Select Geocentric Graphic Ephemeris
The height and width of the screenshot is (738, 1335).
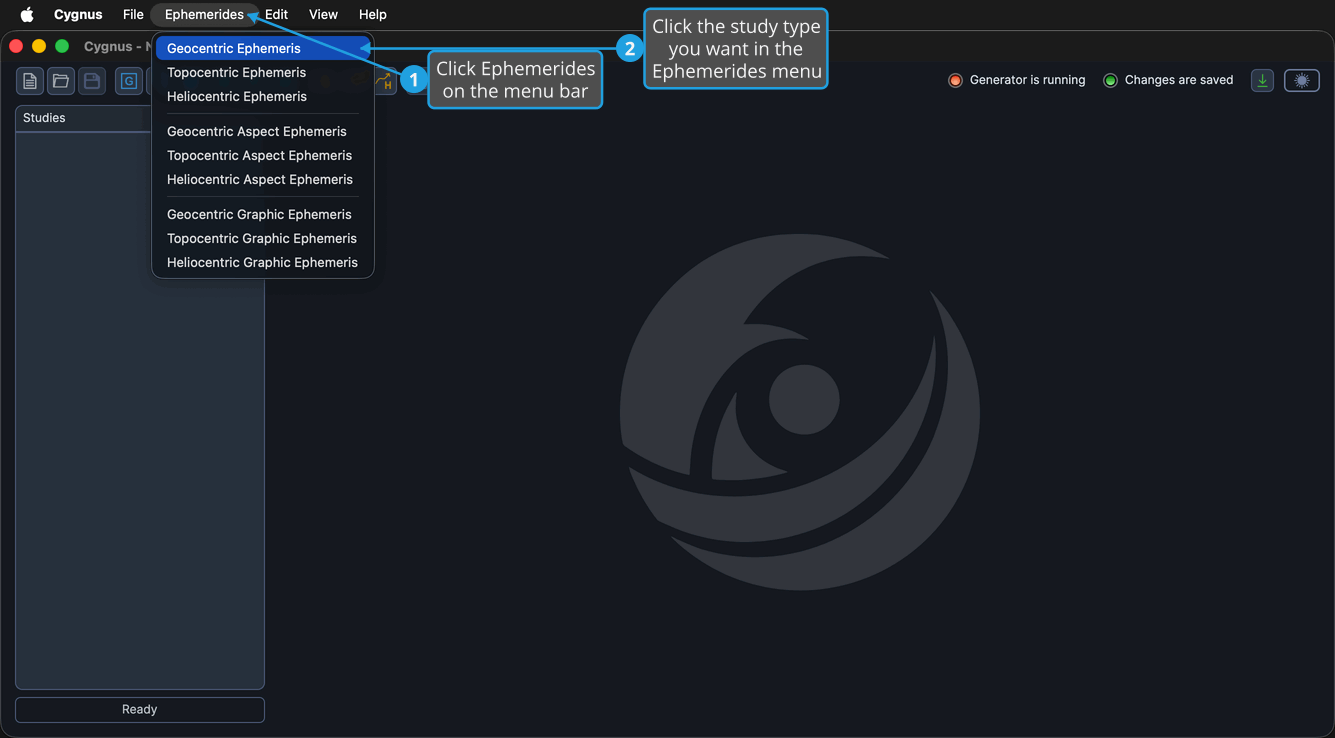(x=262, y=214)
